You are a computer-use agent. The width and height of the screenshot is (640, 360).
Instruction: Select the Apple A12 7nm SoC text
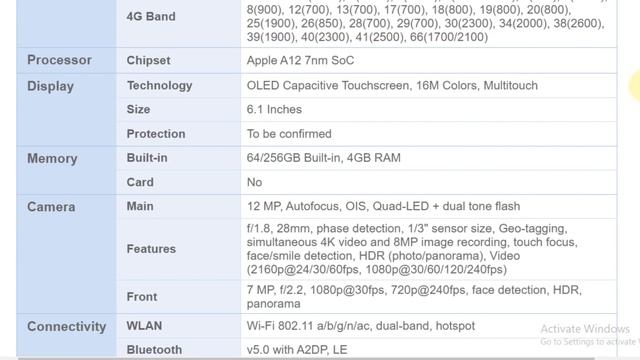(x=300, y=60)
